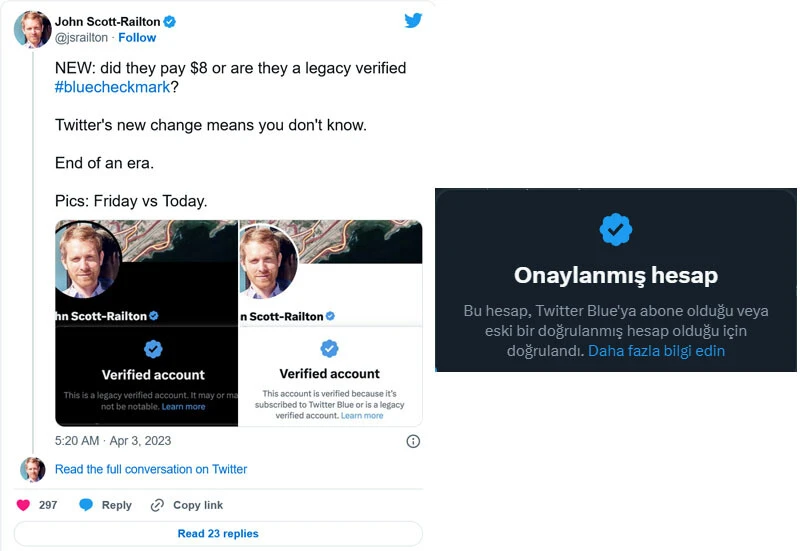This screenshot has width=800, height=551.
Task: Open the Friday dark-mode screenshot image
Action: coord(146,323)
